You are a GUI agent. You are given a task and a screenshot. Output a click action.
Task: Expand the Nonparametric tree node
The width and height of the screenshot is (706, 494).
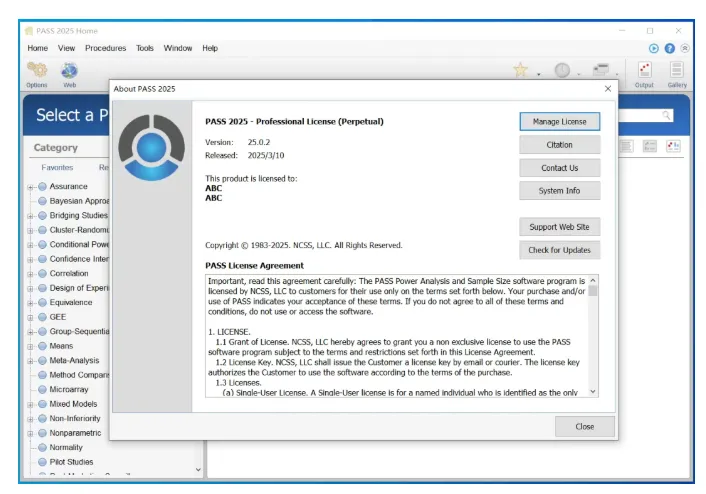[30, 434]
